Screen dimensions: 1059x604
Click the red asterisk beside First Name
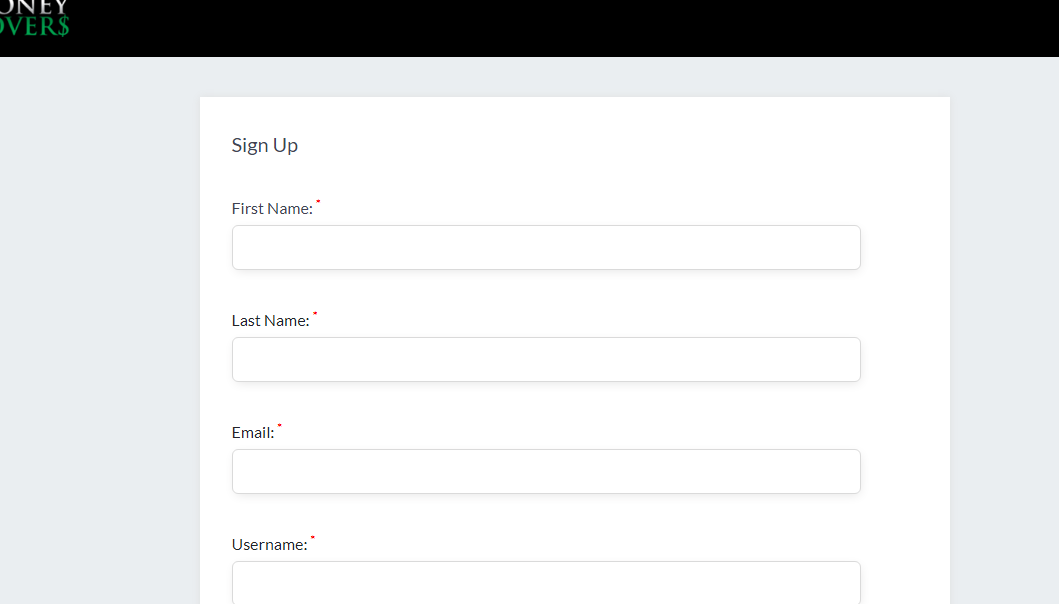point(318,201)
